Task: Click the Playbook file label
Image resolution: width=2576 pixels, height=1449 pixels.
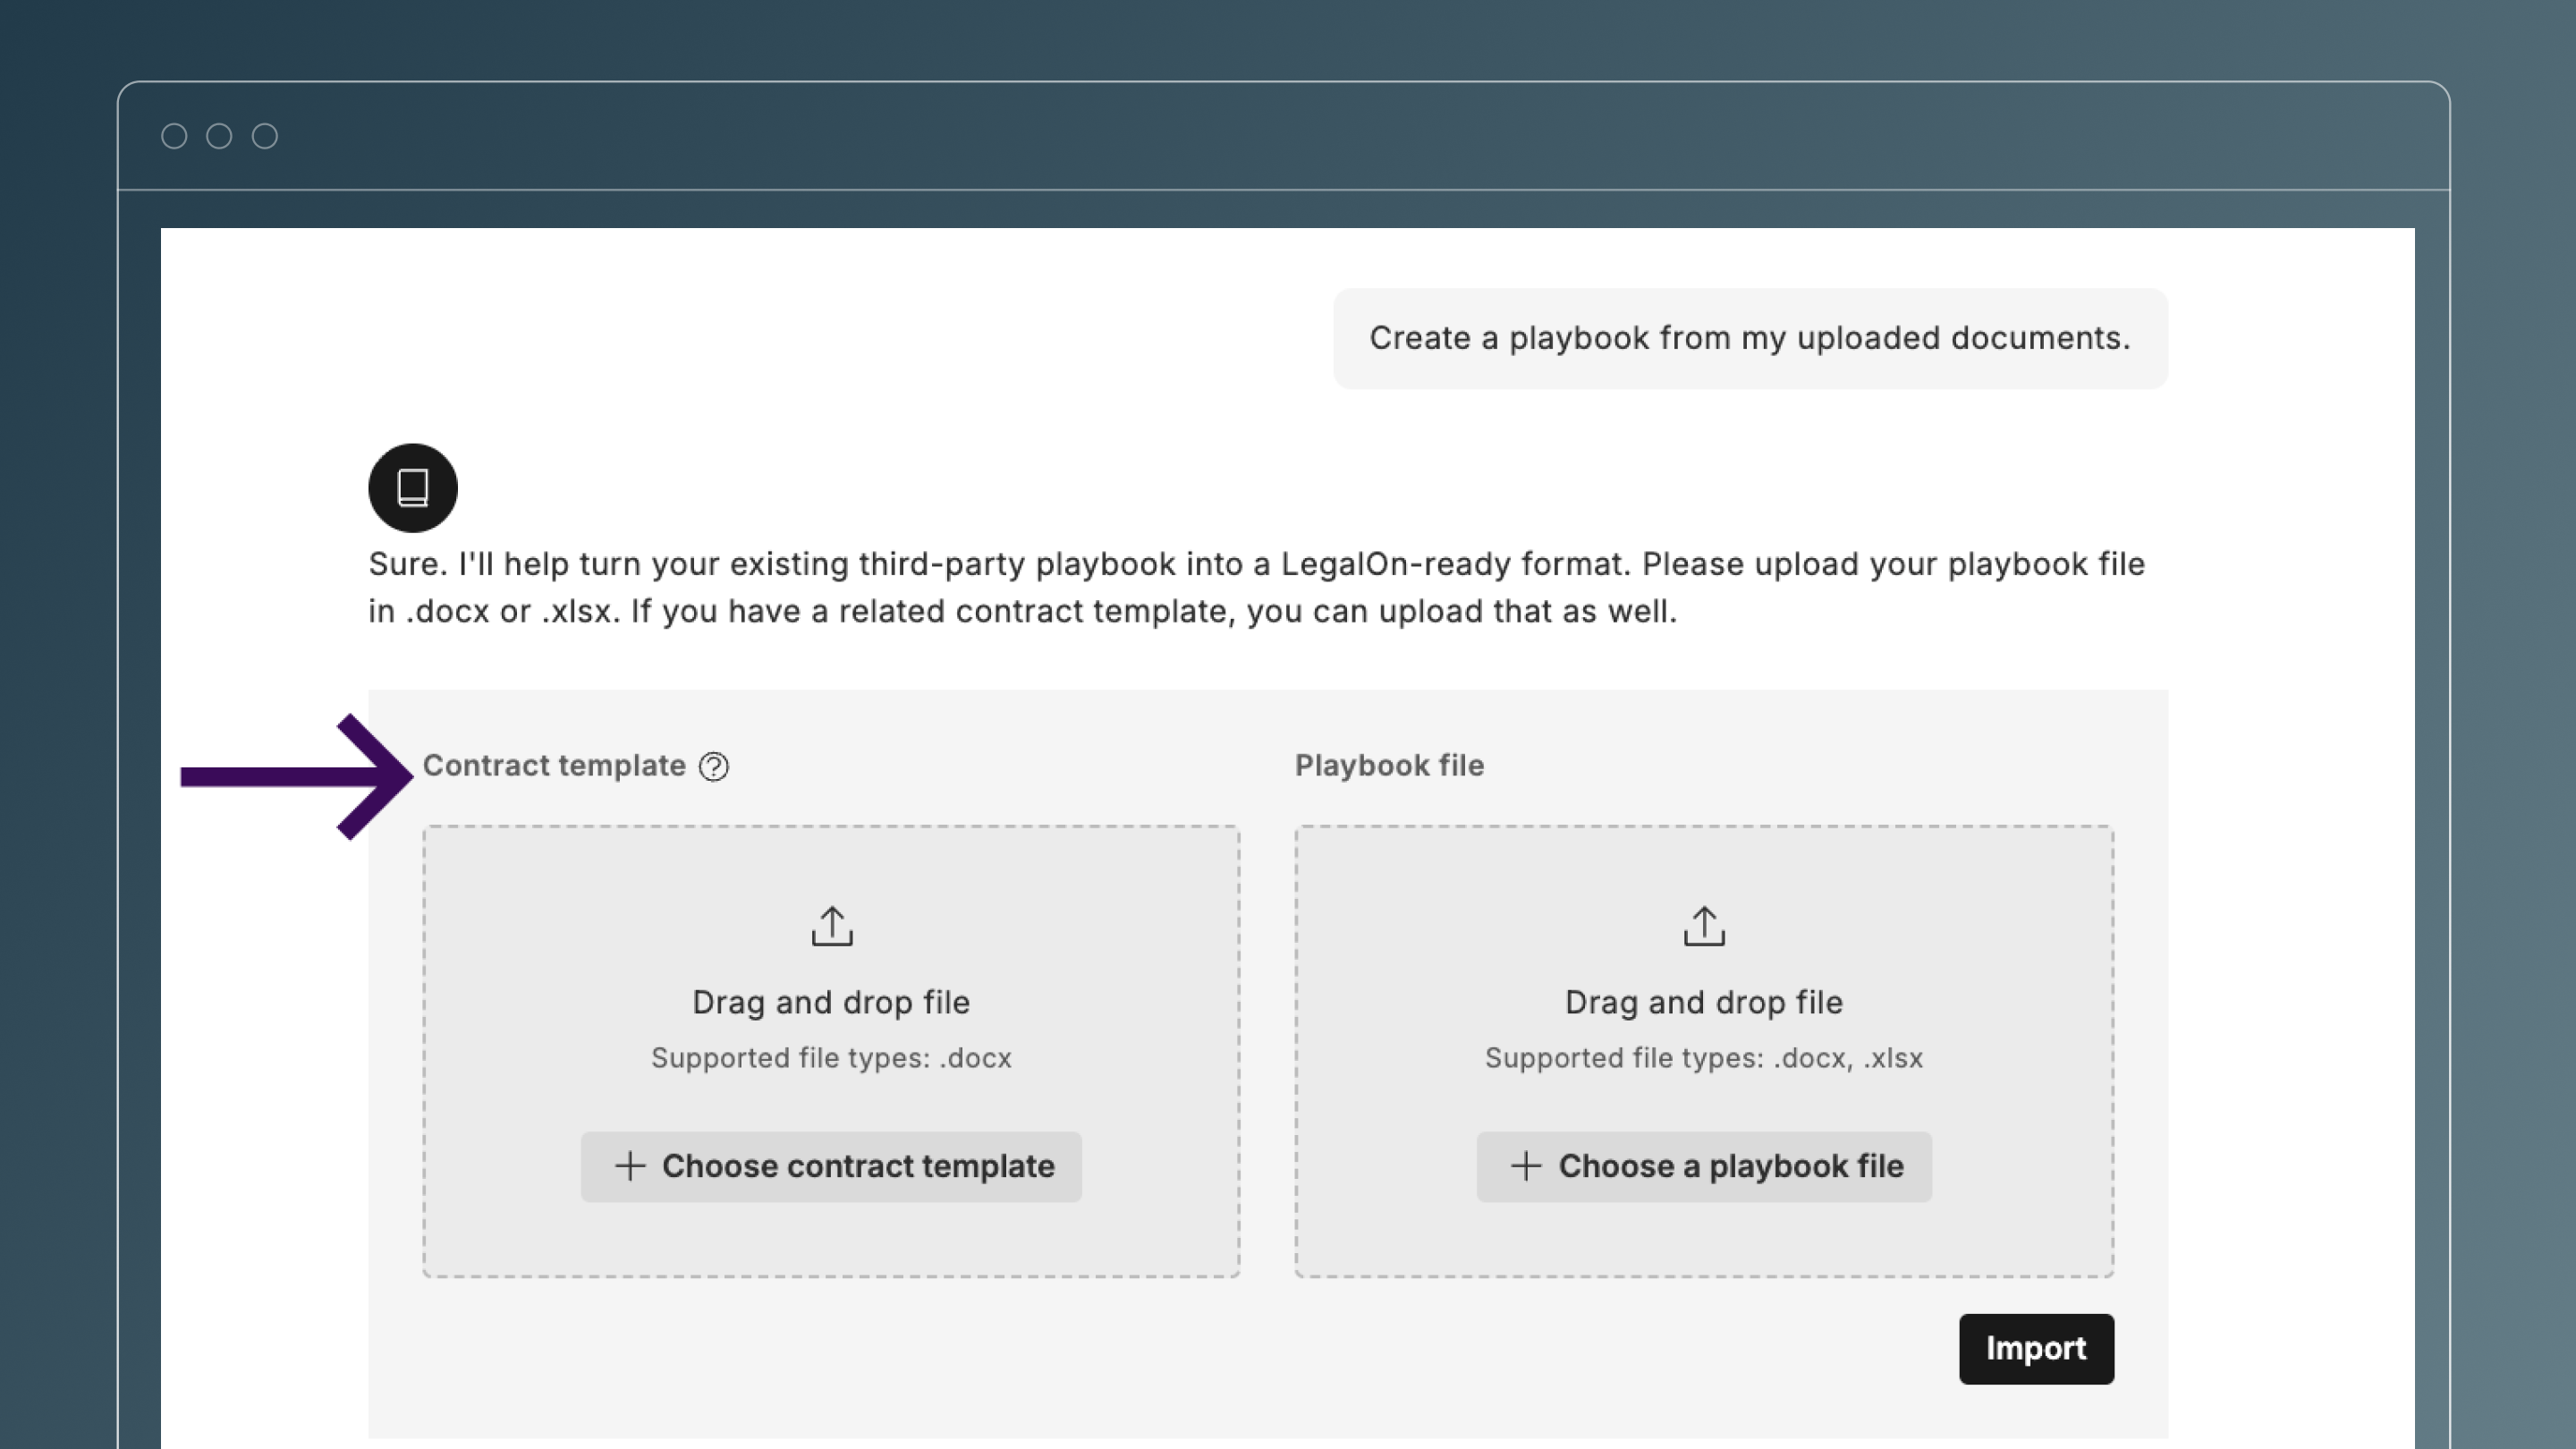Action: 1388,765
